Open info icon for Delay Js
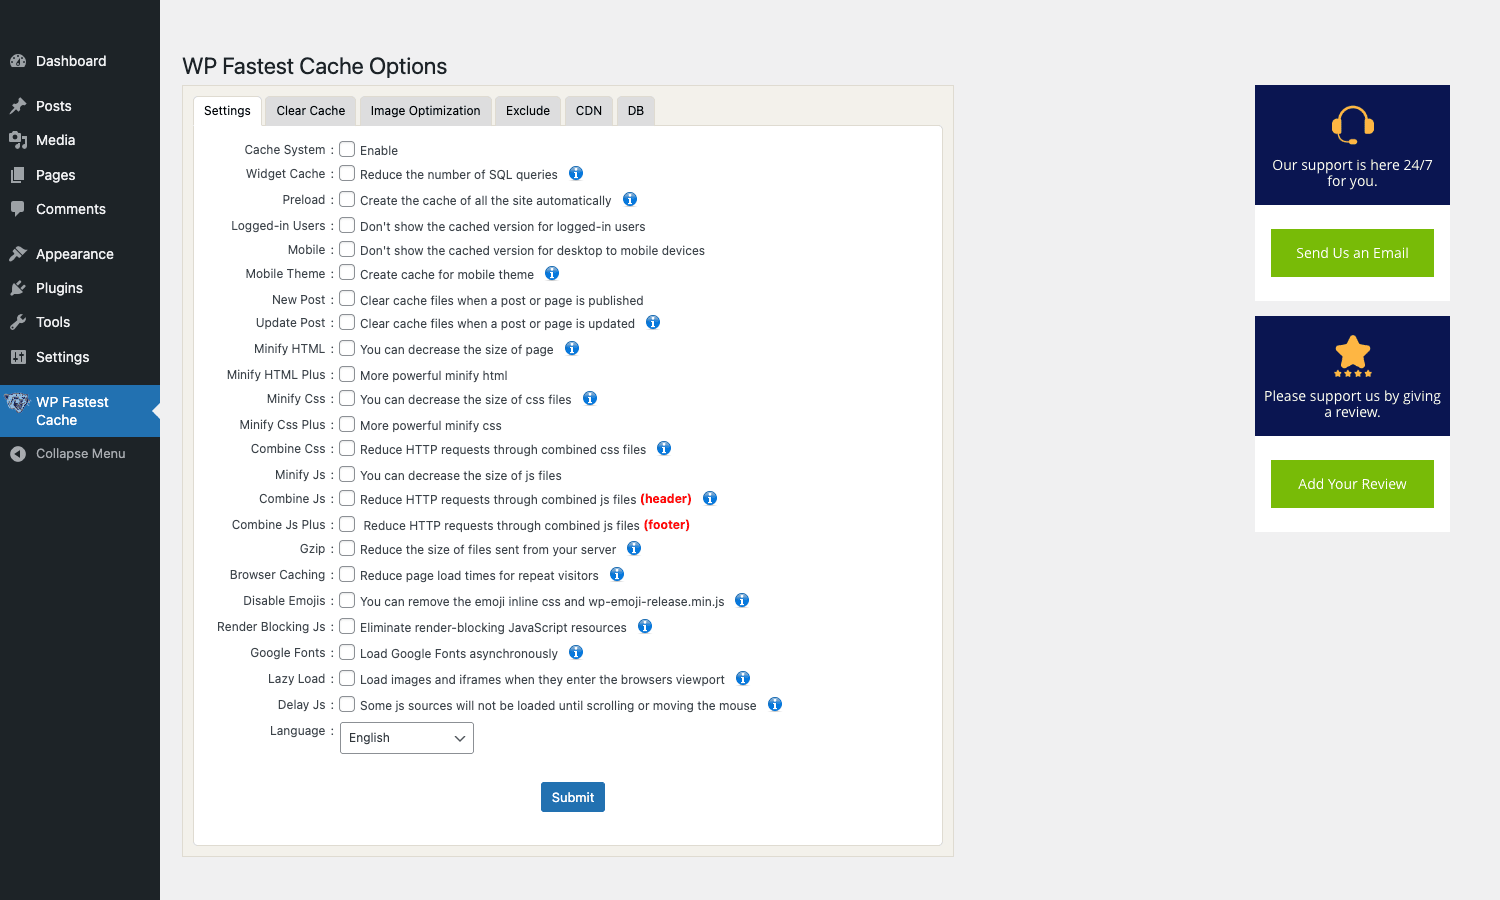1500x900 pixels. tap(775, 704)
